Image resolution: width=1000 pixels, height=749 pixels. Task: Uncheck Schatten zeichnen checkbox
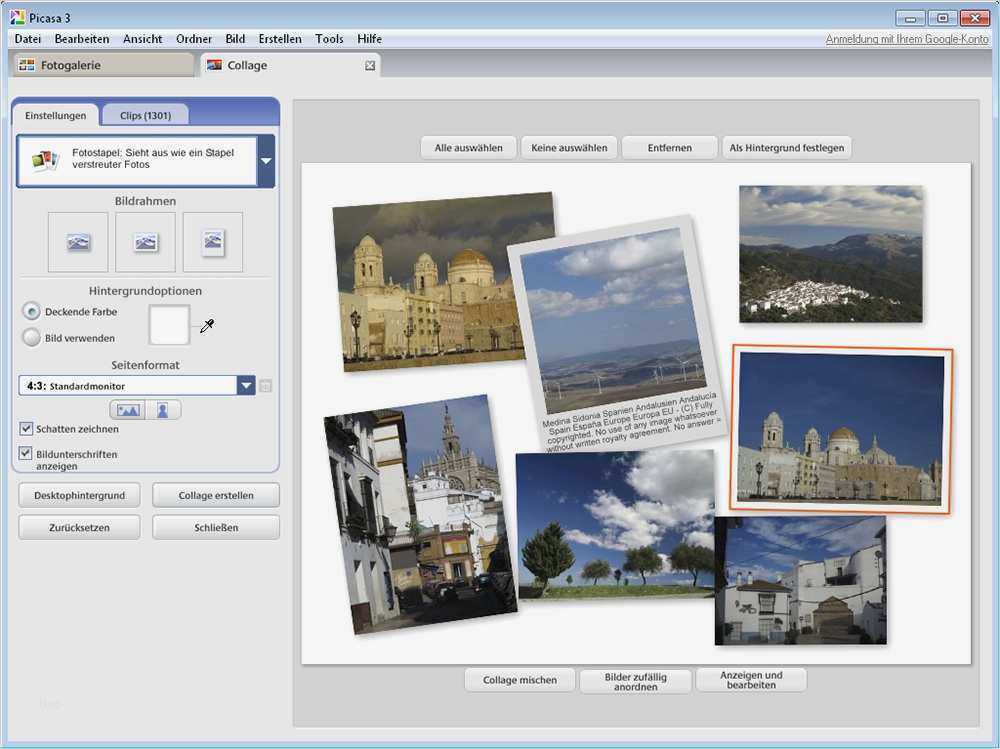26,429
